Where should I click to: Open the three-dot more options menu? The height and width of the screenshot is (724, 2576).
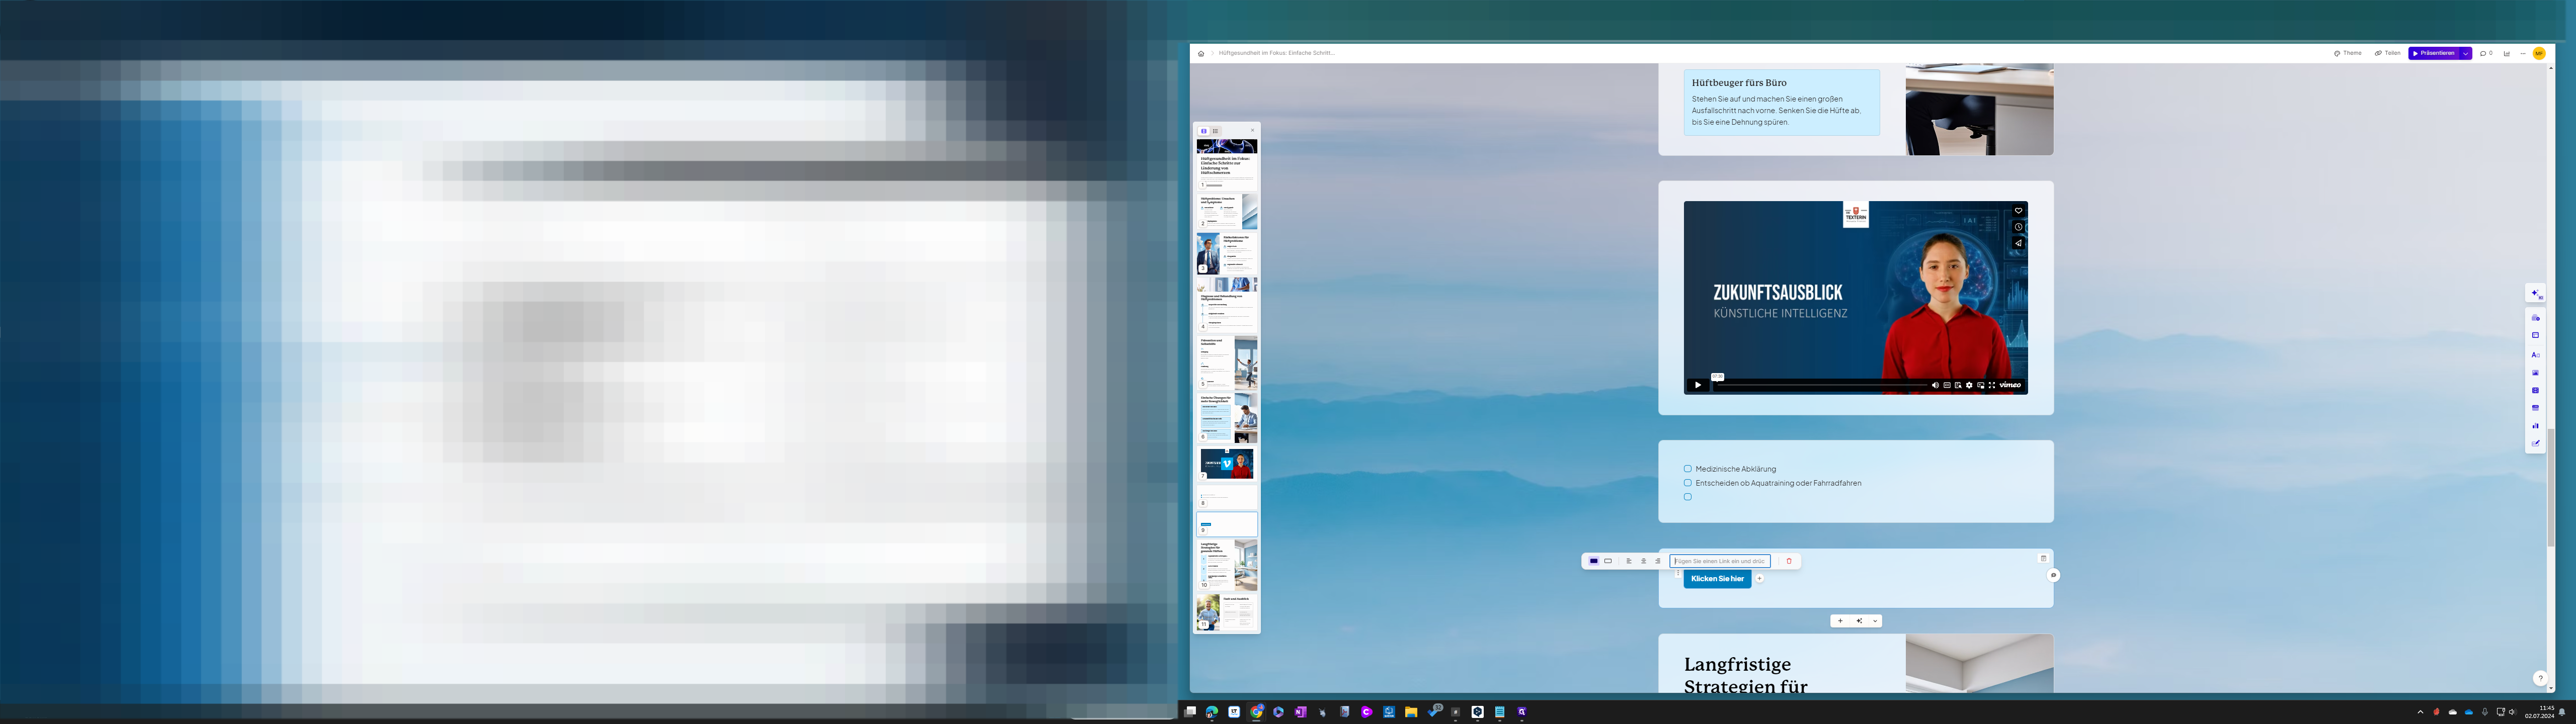click(2523, 54)
